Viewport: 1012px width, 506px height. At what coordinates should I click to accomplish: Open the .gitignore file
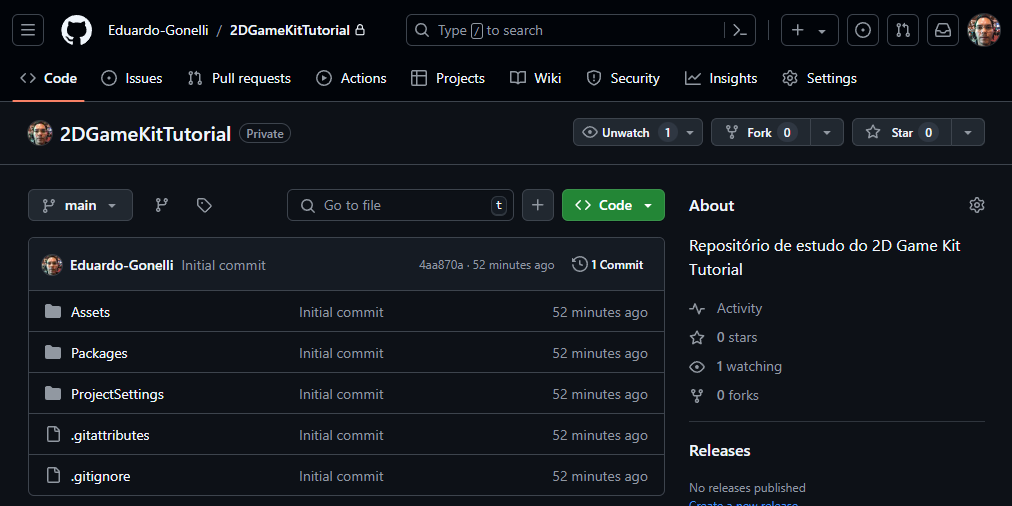click(x=101, y=477)
